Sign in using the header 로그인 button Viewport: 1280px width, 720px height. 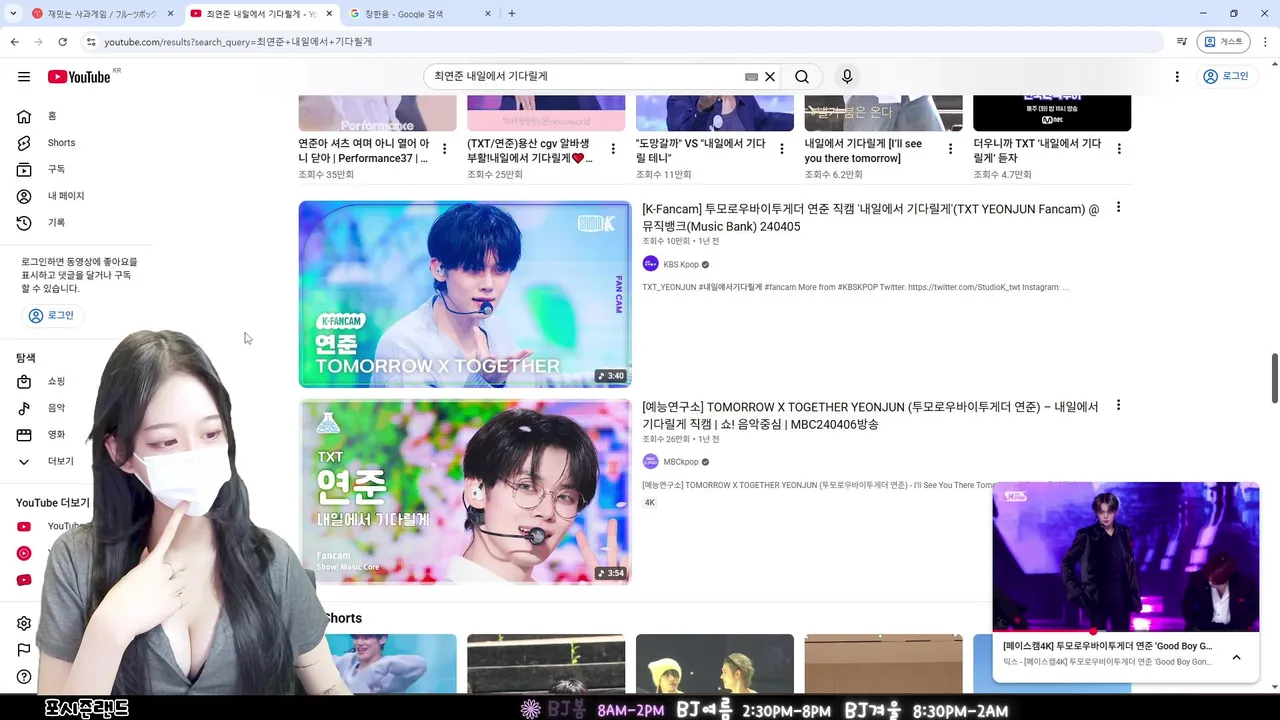click(x=1226, y=76)
